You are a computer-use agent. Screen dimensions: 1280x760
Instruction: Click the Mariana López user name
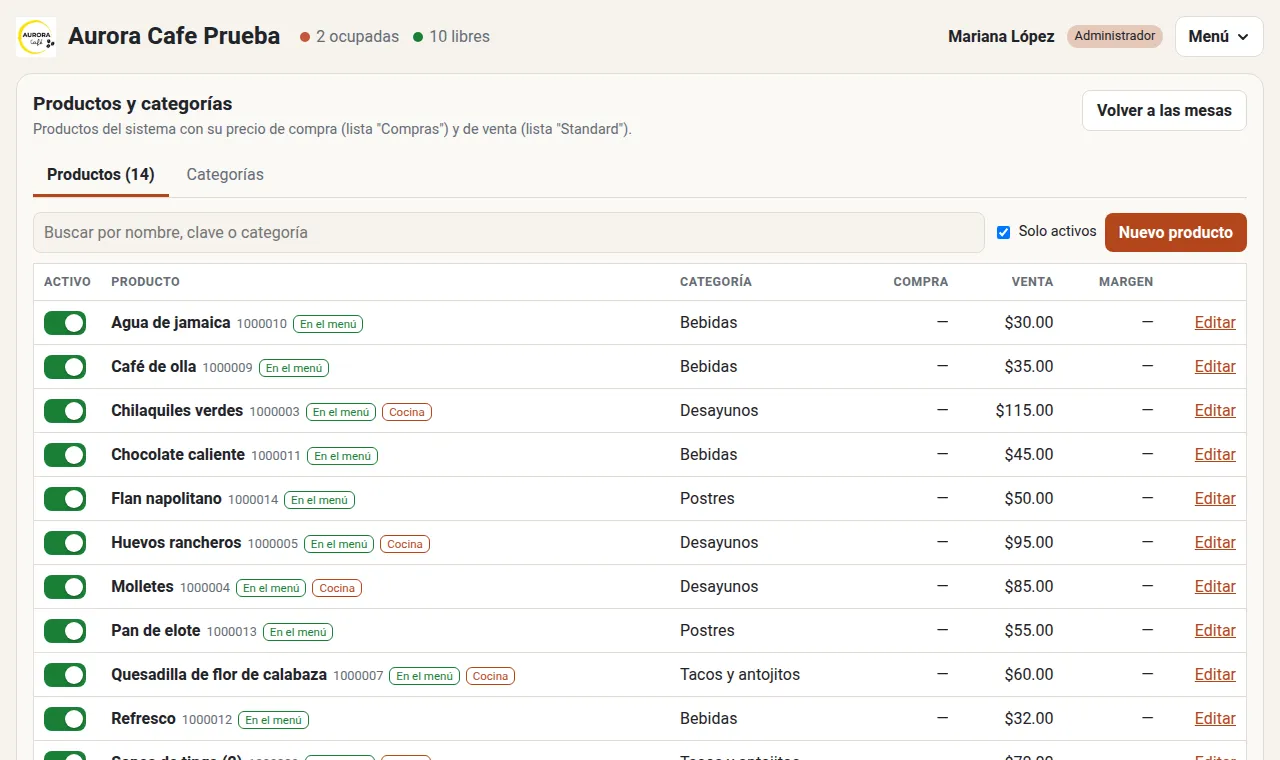point(1001,36)
